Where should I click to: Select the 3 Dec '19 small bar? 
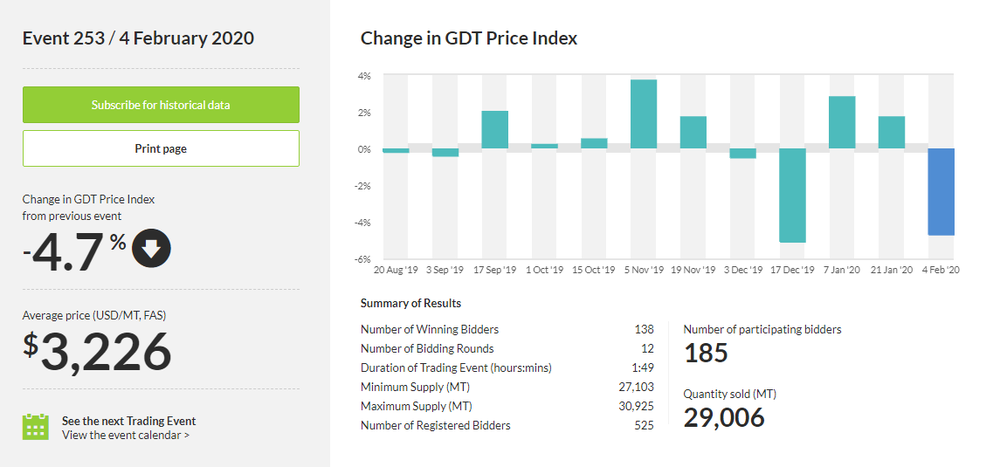tap(743, 154)
